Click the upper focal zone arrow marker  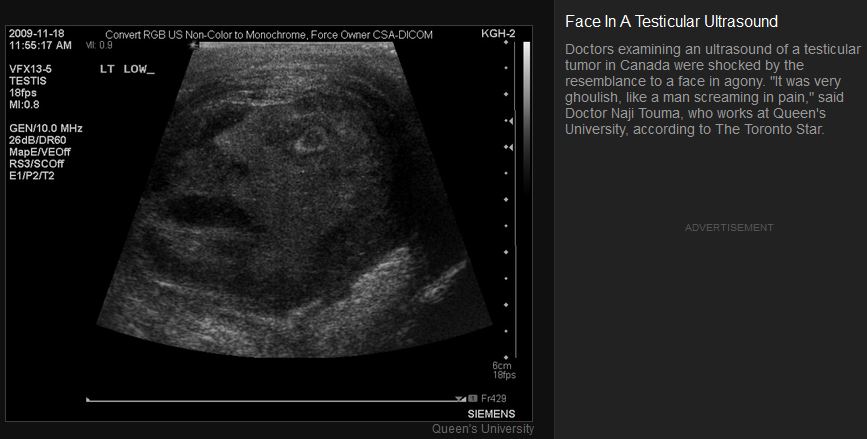509,121
